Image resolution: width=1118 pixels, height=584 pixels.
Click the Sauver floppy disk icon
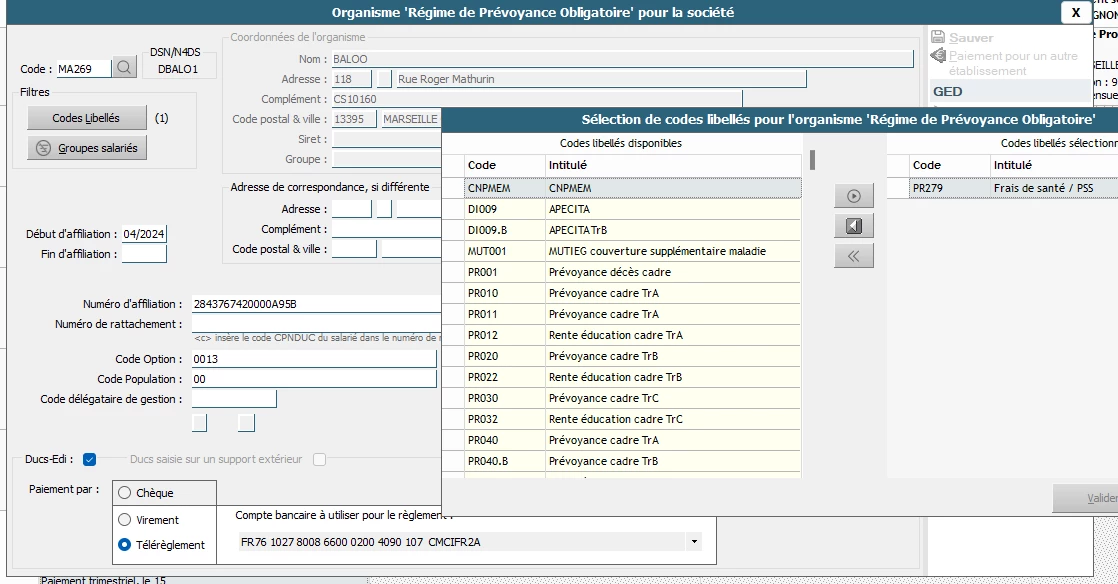938,37
